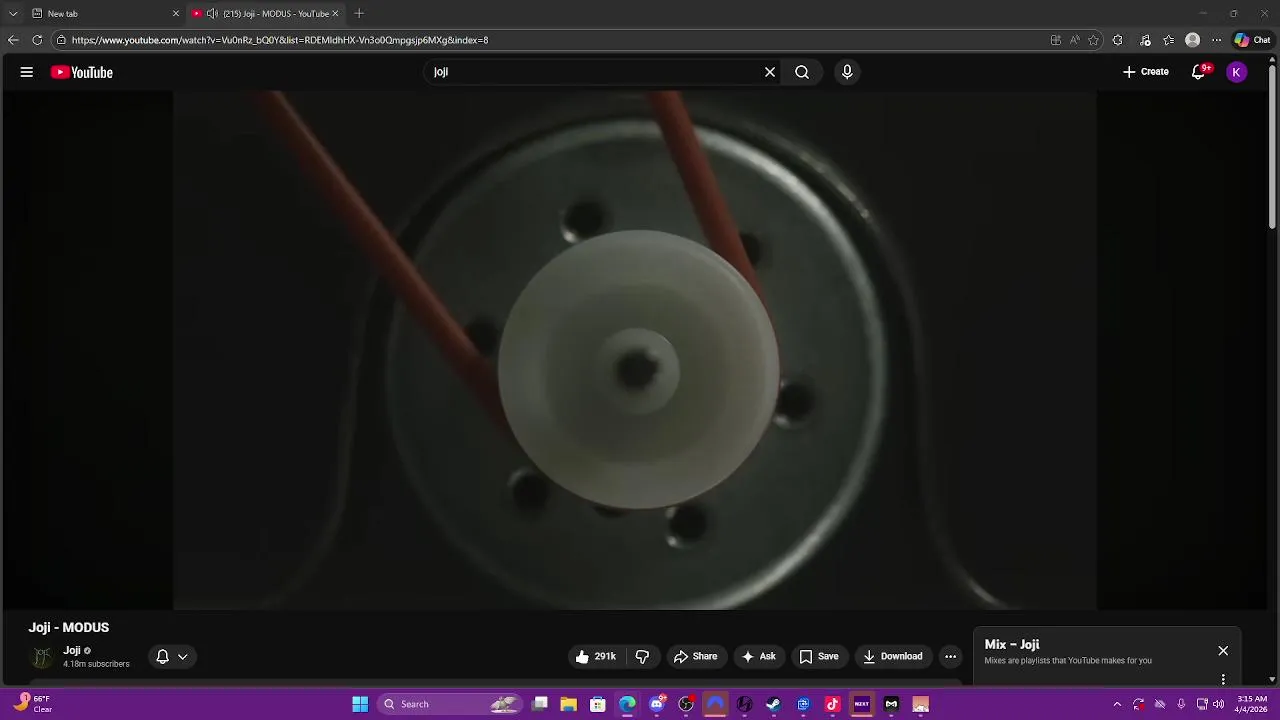The height and width of the screenshot is (720, 1280).
Task: Add this page to browser favorites star
Action: pos(1093,40)
